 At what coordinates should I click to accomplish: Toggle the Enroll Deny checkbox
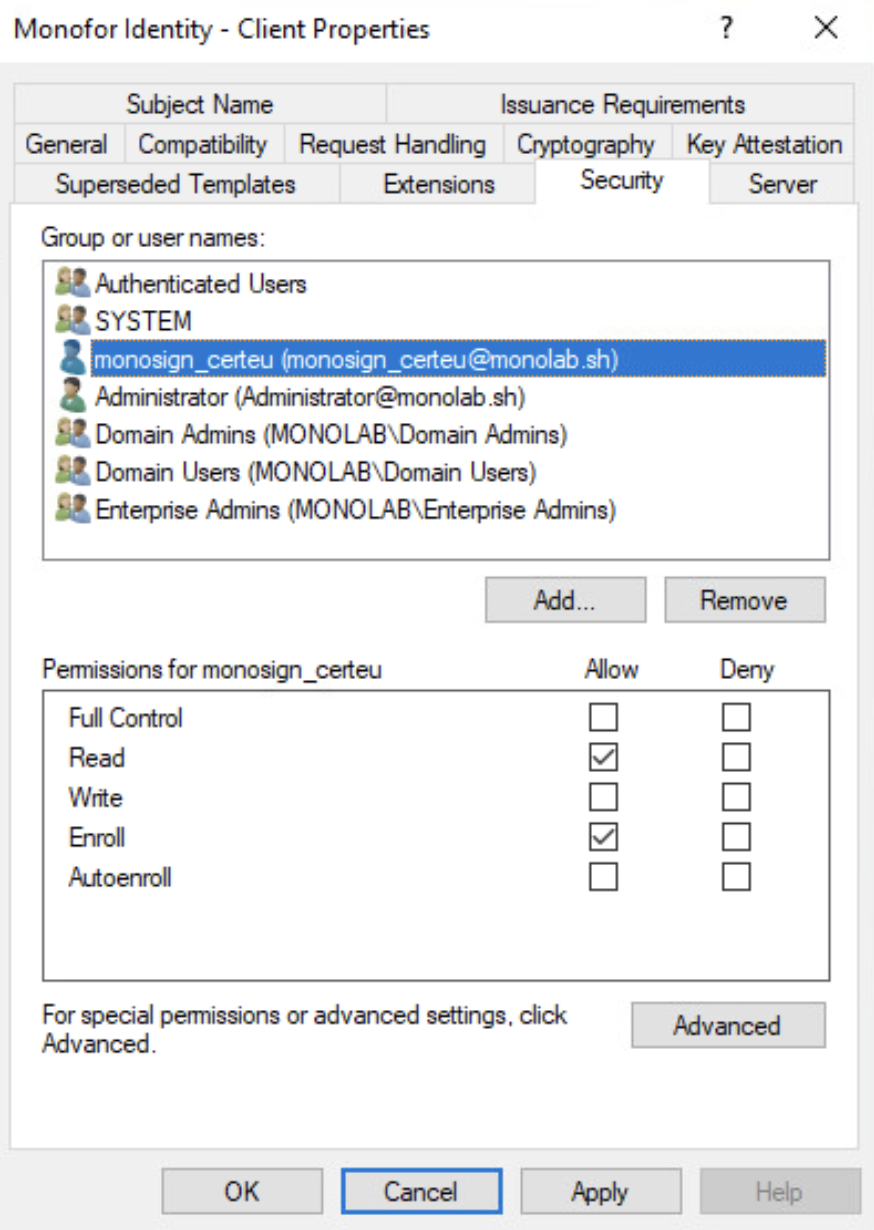tap(736, 837)
